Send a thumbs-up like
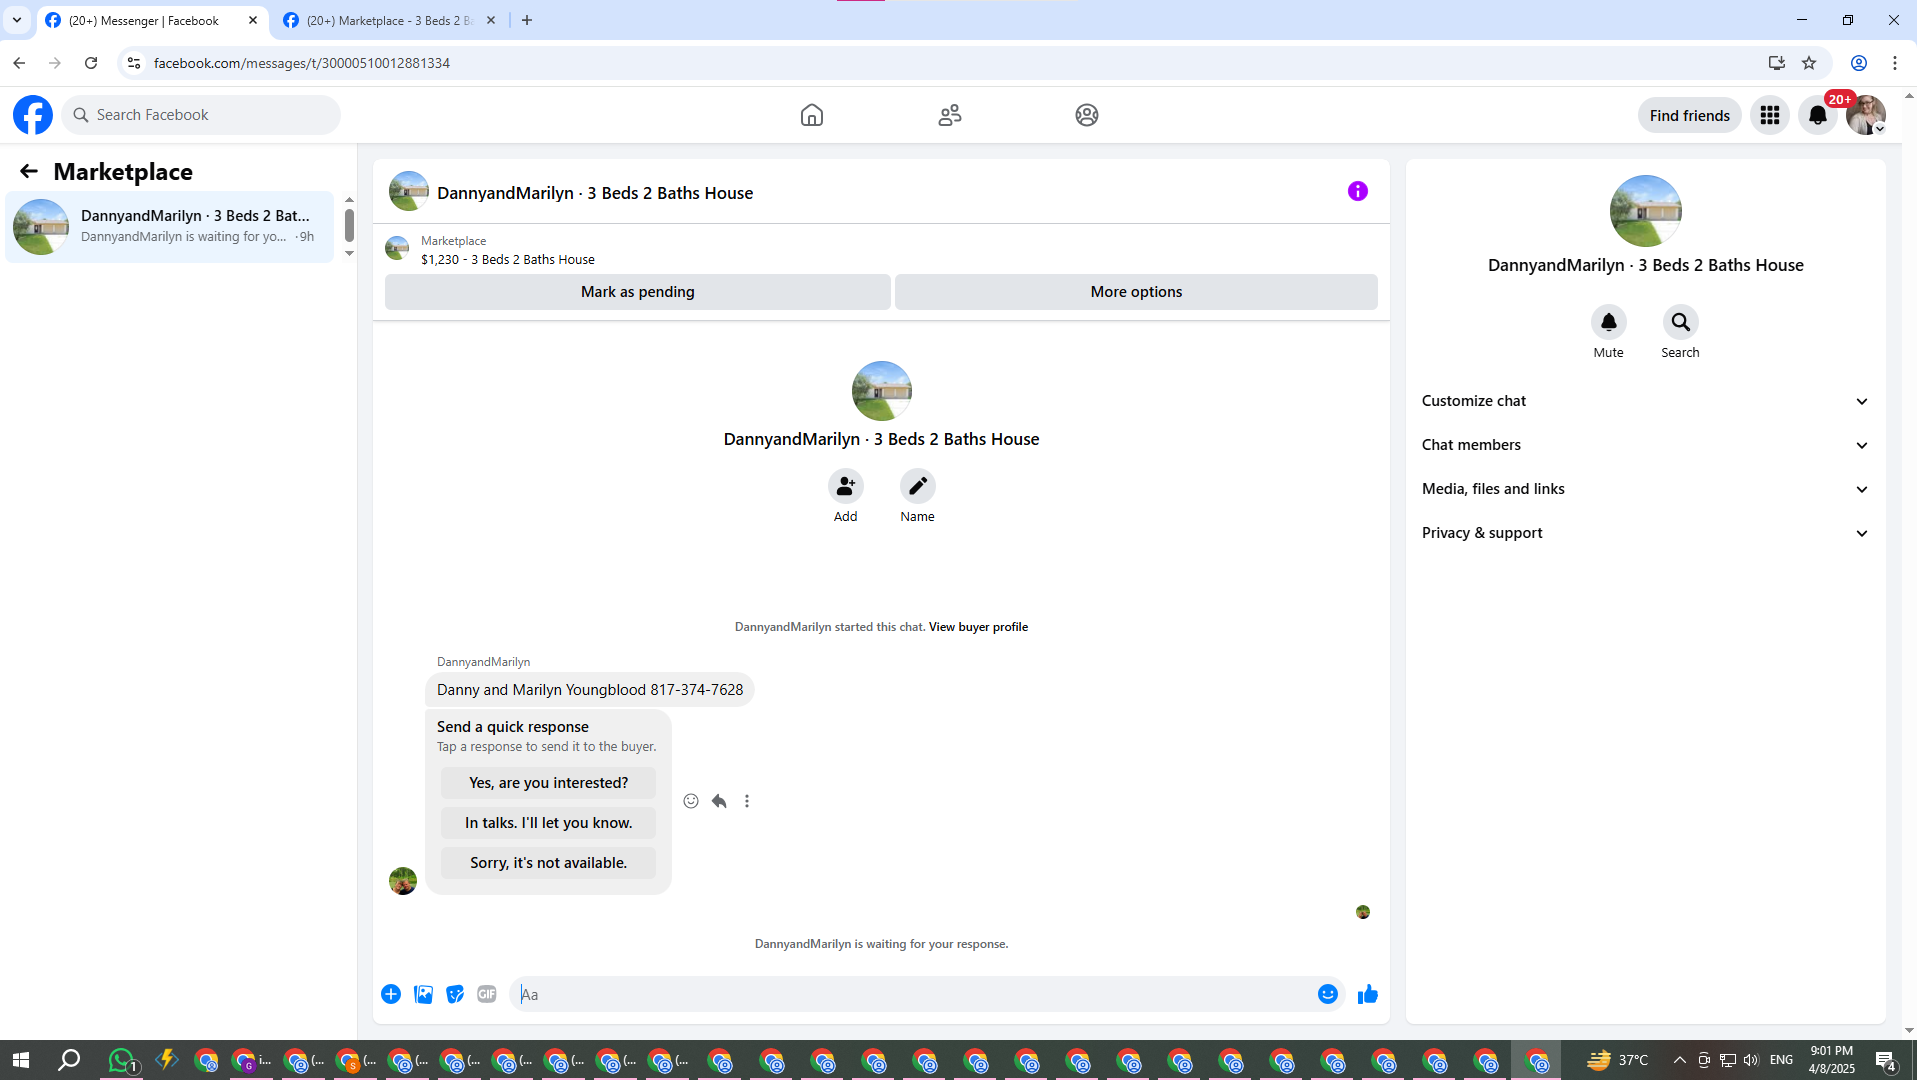 (1368, 994)
